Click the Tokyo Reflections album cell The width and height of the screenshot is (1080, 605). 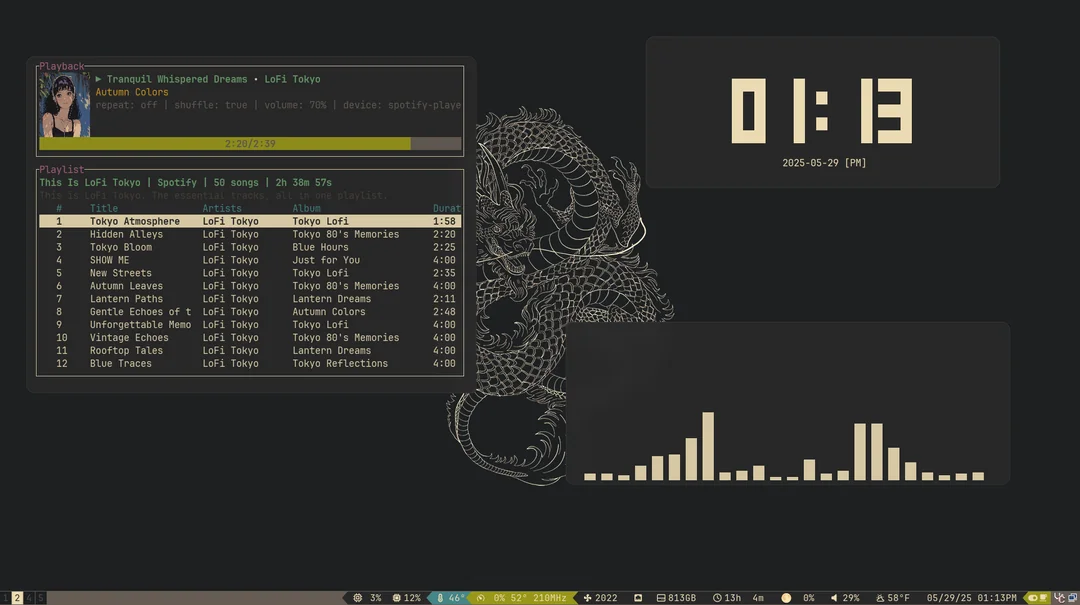340,364
